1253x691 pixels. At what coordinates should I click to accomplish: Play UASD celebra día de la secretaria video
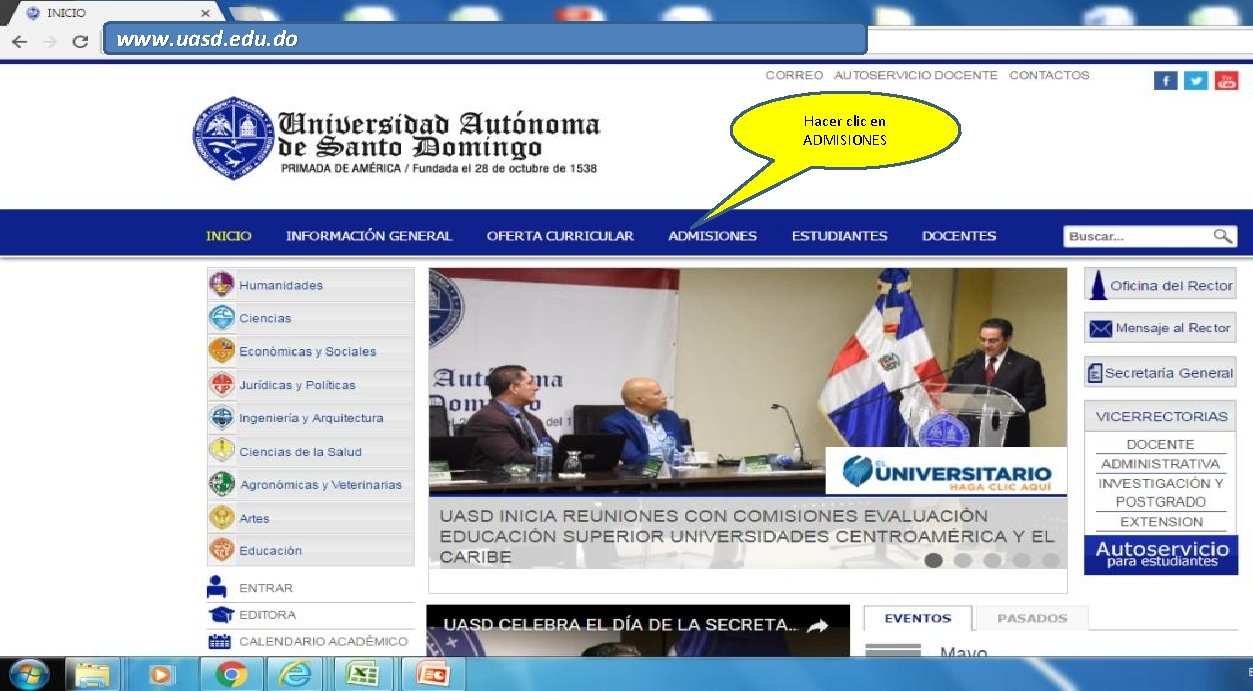(638, 631)
